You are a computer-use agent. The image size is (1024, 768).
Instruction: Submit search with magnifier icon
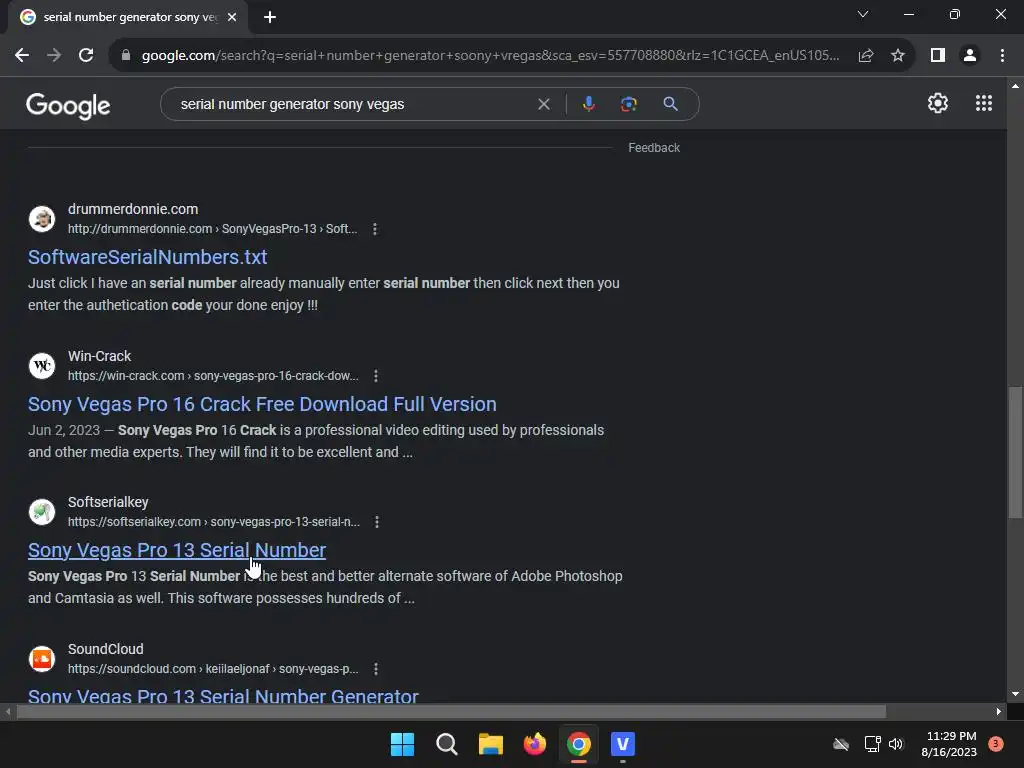click(x=670, y=104)
